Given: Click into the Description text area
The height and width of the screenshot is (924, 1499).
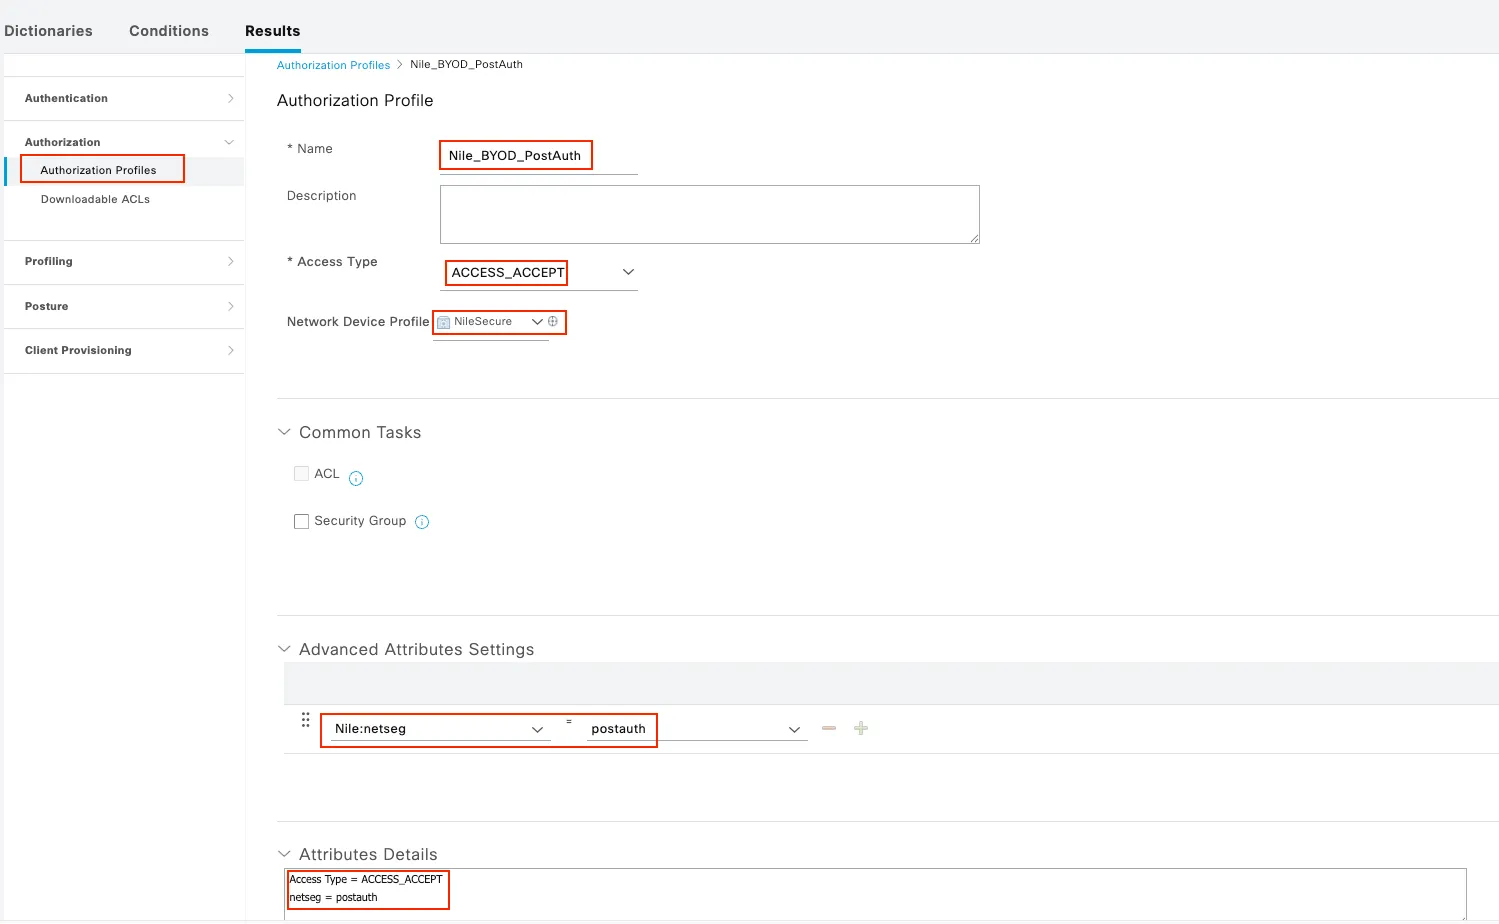Looking at the screenshot, I should point(710,214).
